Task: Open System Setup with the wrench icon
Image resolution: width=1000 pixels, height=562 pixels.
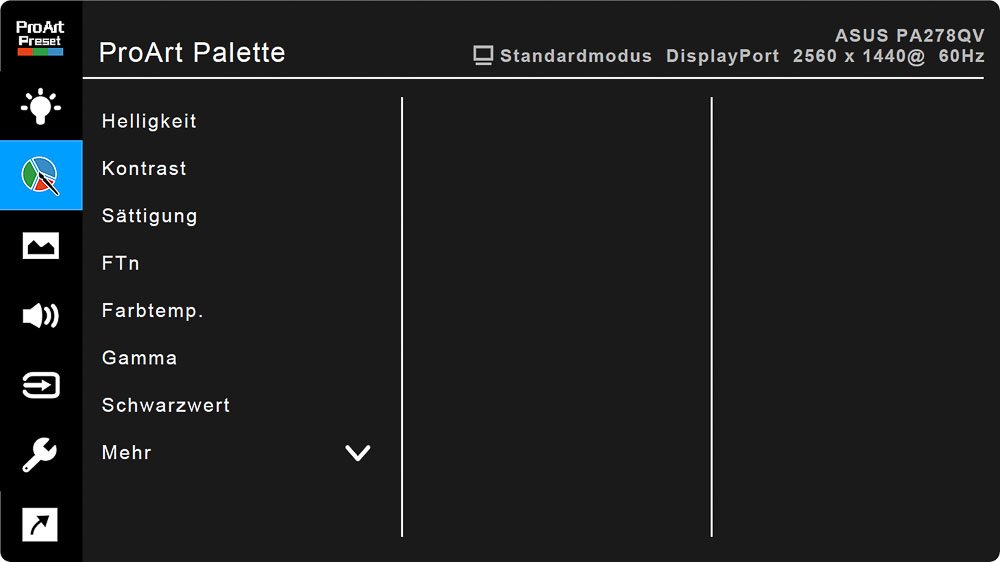Action: [x=41, y=455]
